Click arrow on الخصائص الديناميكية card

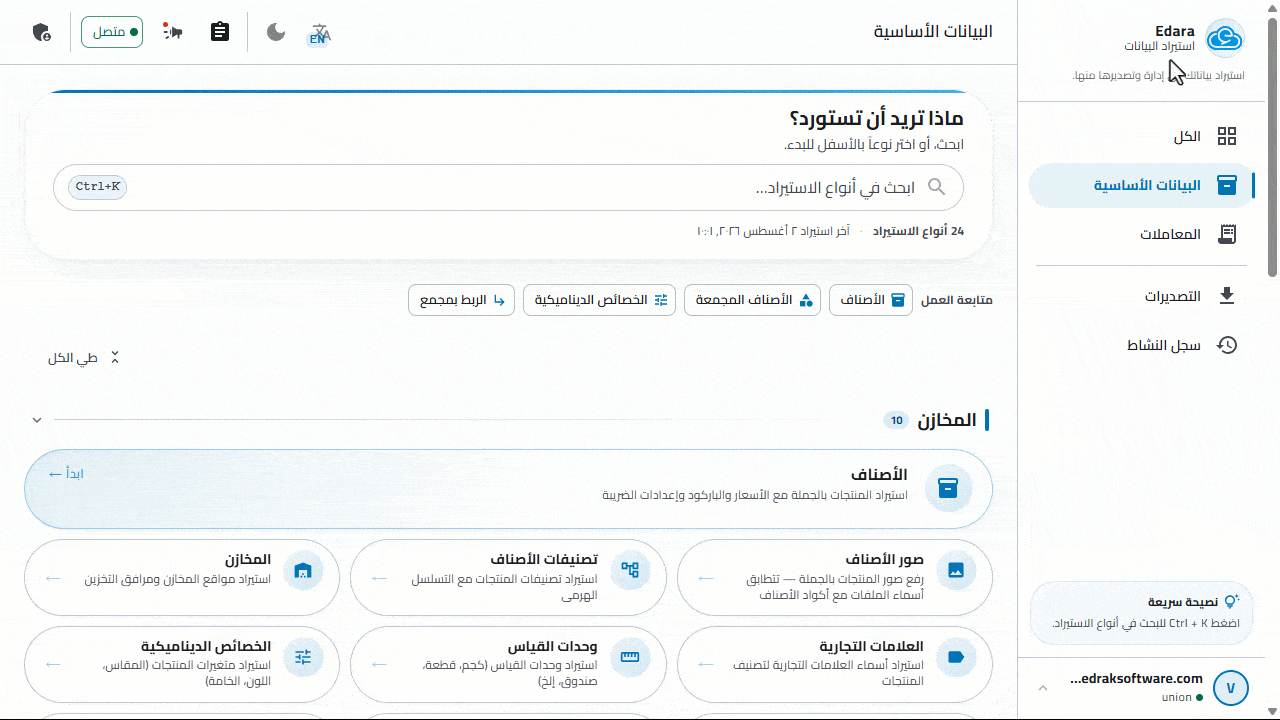53,664
